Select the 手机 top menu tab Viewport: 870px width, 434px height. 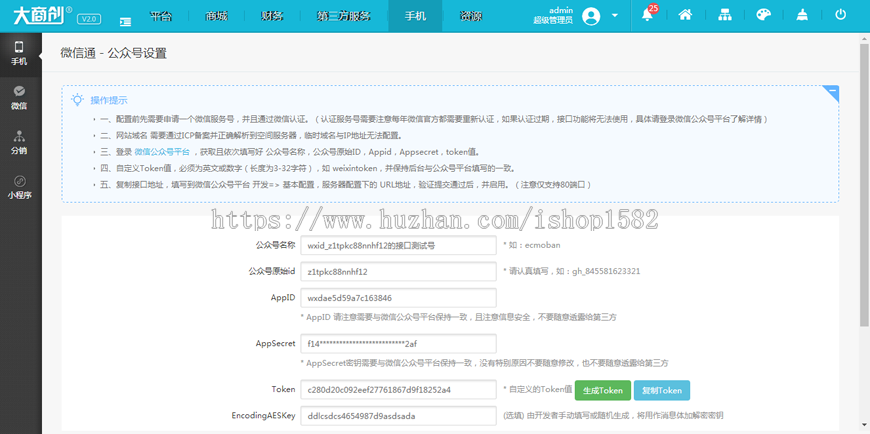click(416, 16)
